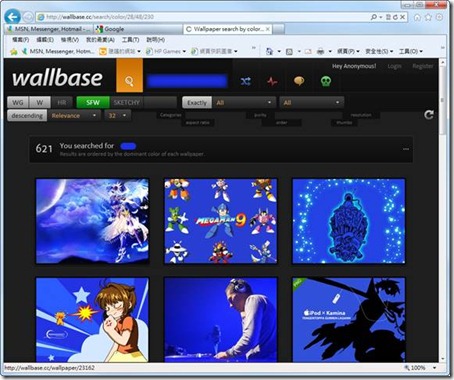Click the Register link
This screenshot has height=380, width=454.
click(x=423, y=66)
